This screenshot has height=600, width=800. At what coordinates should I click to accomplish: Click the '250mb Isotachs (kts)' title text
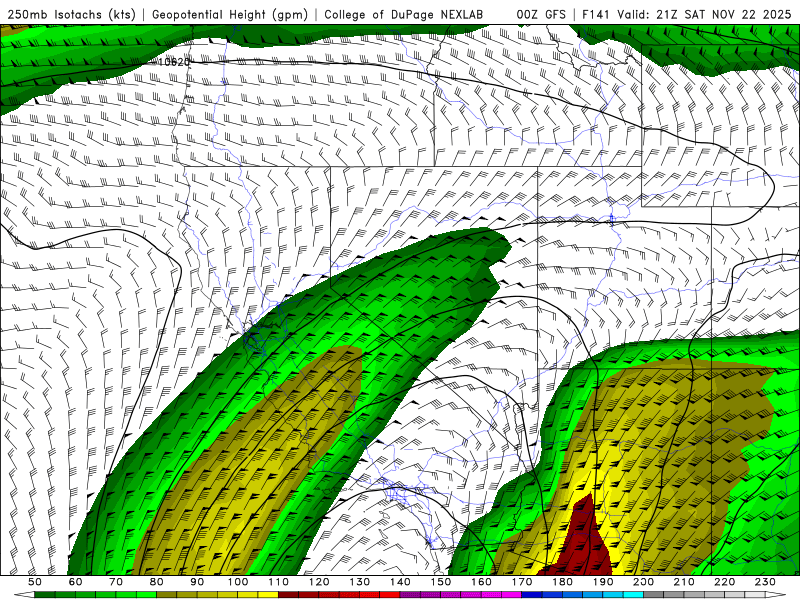tap(72, 15)
